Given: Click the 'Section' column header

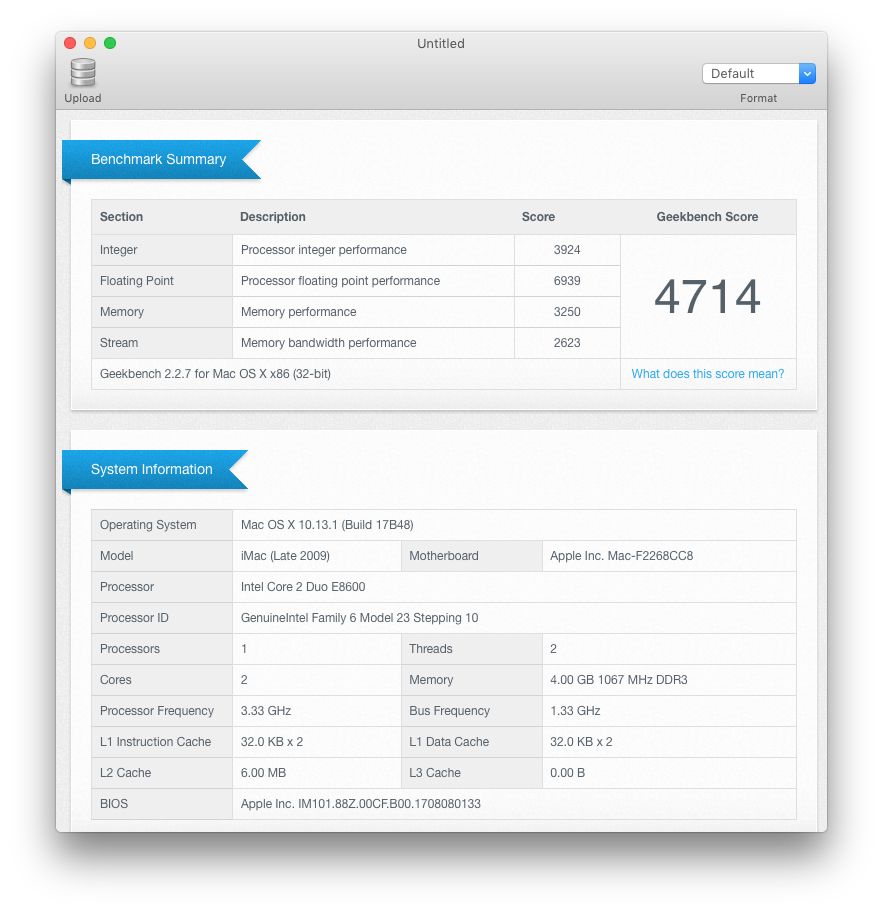Looking at the screenshot, I should click(122, 217).
